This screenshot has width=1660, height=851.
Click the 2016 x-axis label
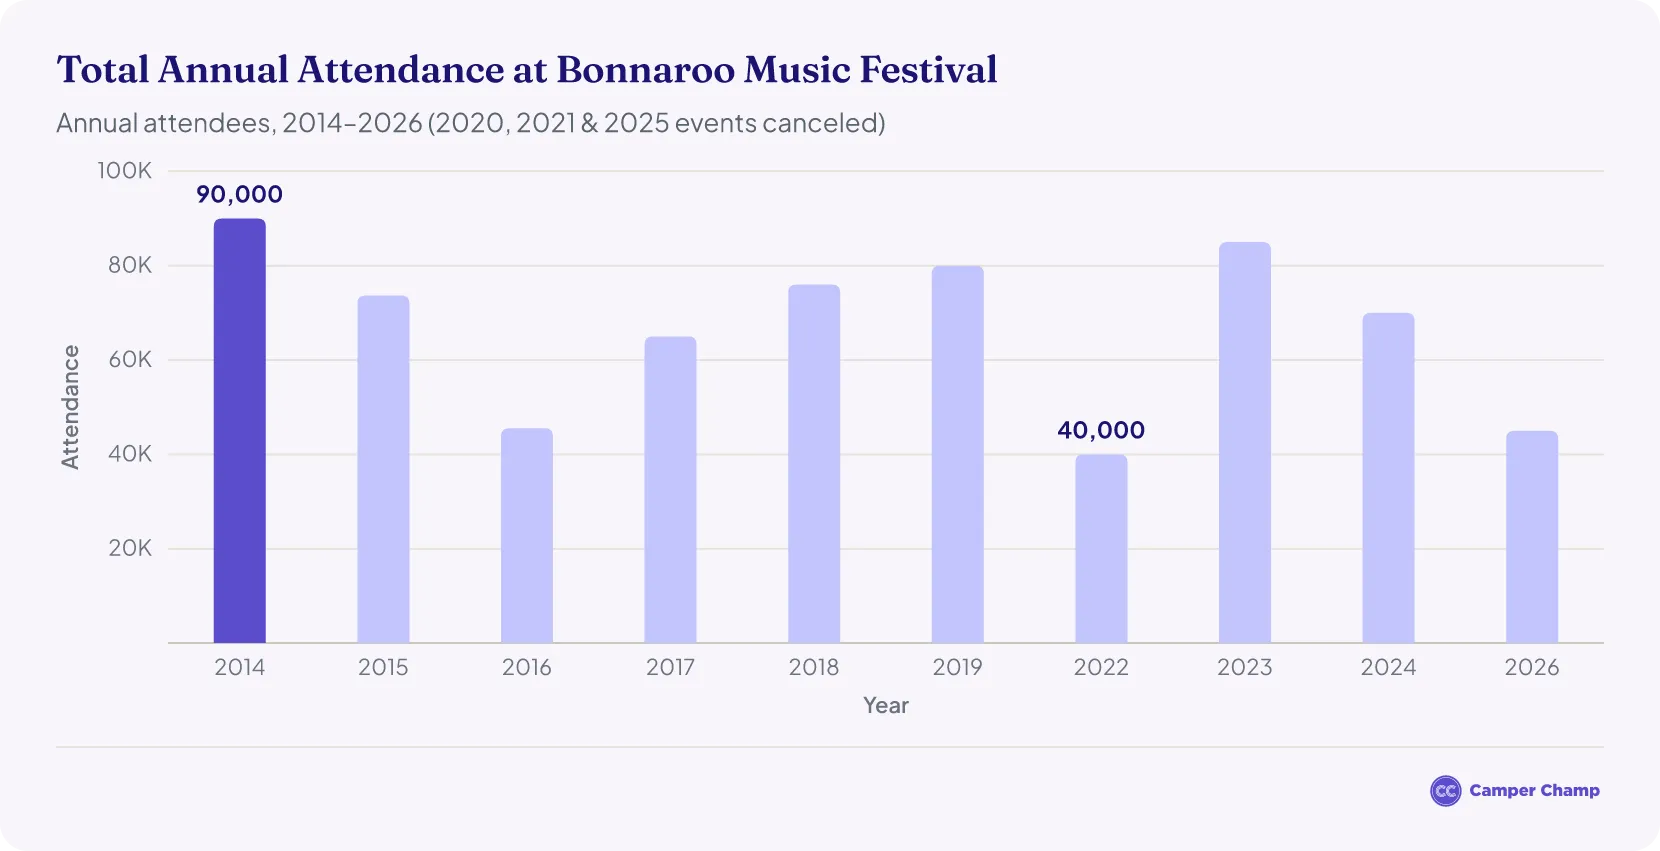click(x=527, y=667)
